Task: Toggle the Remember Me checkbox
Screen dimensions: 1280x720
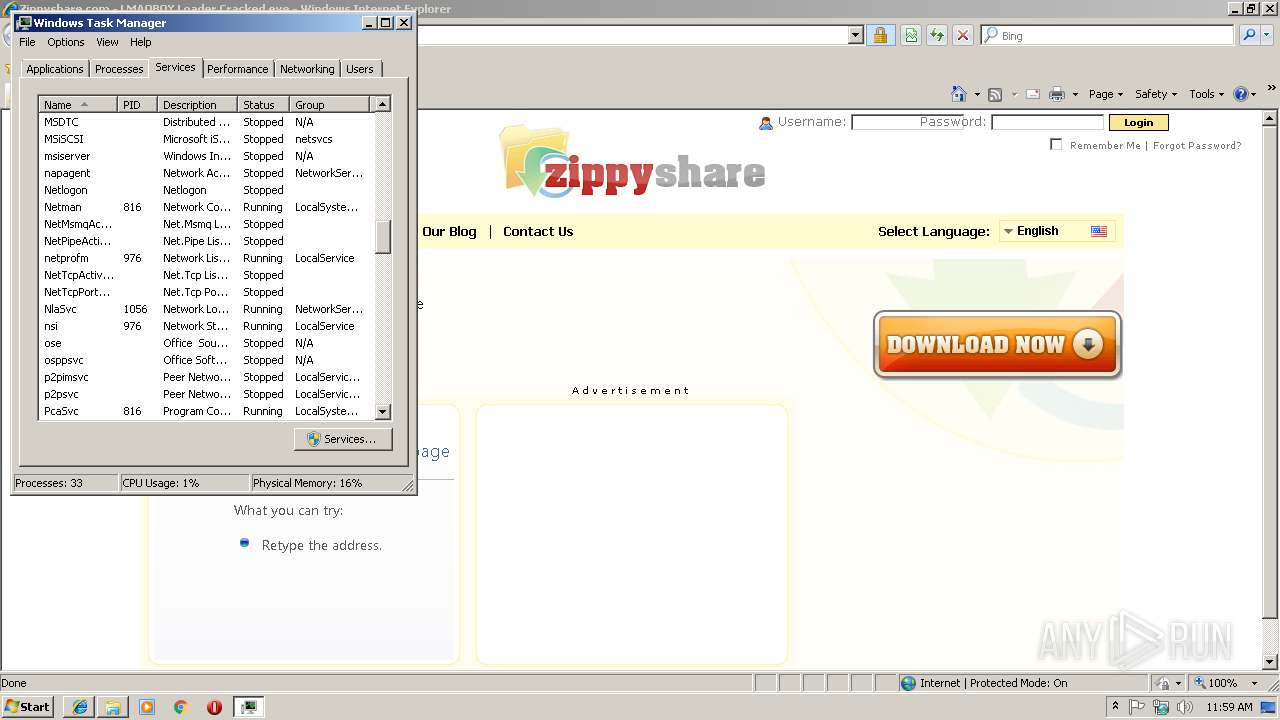Action: (1056, 145)
